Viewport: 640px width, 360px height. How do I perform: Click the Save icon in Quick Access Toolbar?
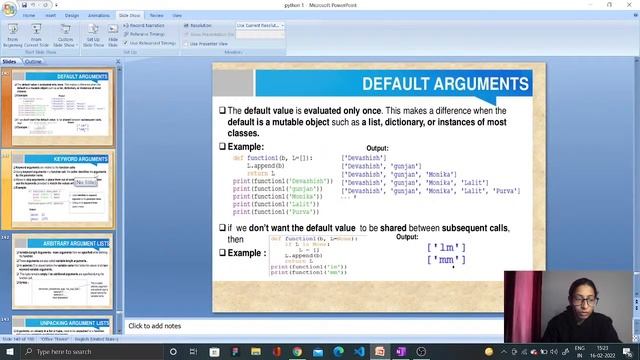(x=24, y=5)
